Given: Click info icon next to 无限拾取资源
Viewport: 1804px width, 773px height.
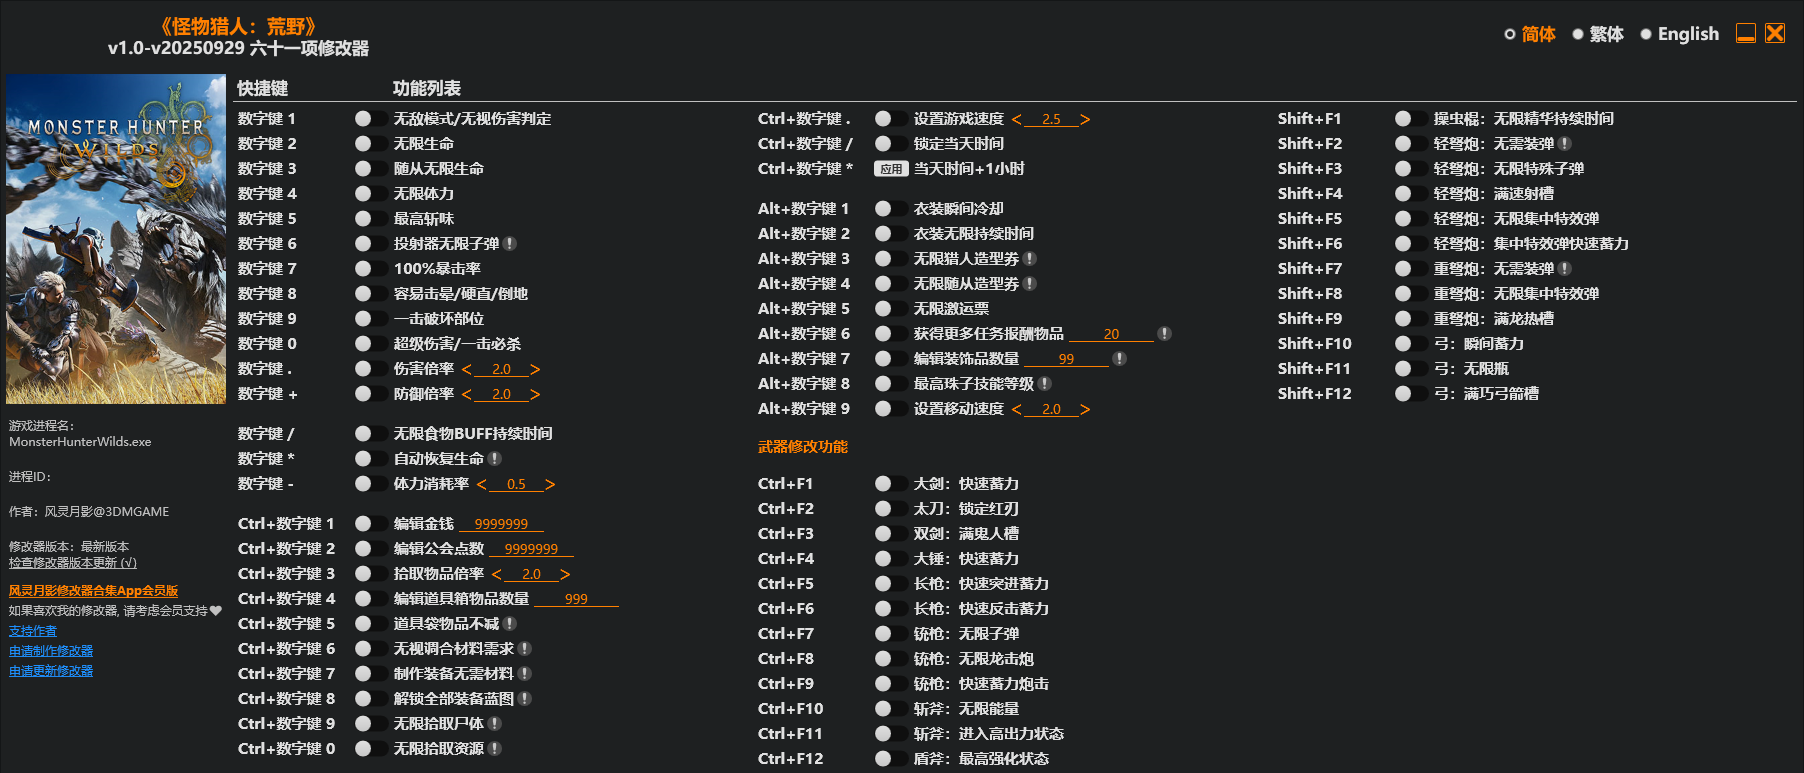Looking at the screenshot, I should (x=495, y=749).
